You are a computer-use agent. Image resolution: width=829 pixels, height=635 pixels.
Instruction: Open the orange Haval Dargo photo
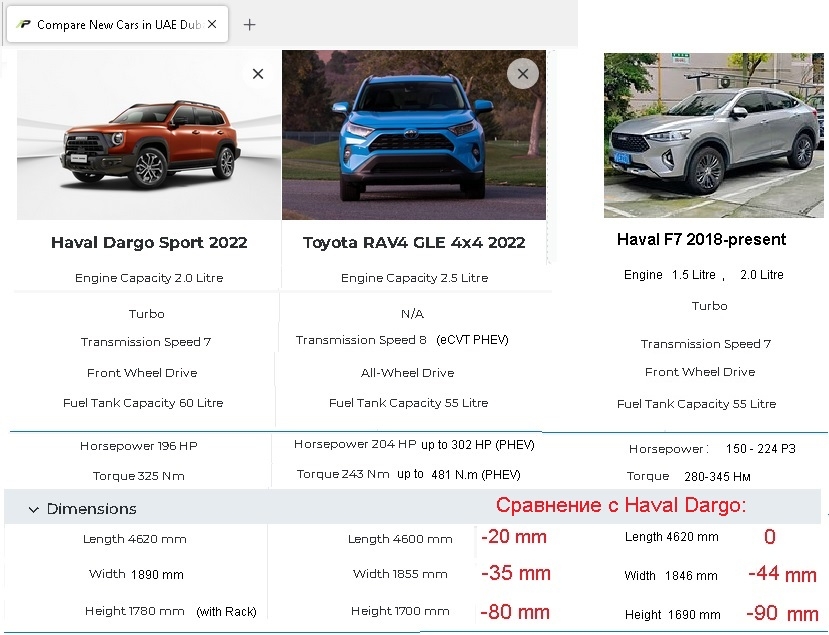[149, 135]
